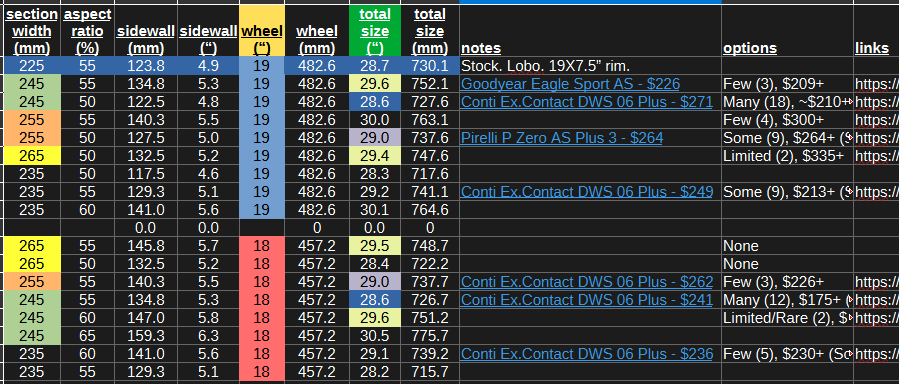Select the 715.7 total size cell

[429, 372]
